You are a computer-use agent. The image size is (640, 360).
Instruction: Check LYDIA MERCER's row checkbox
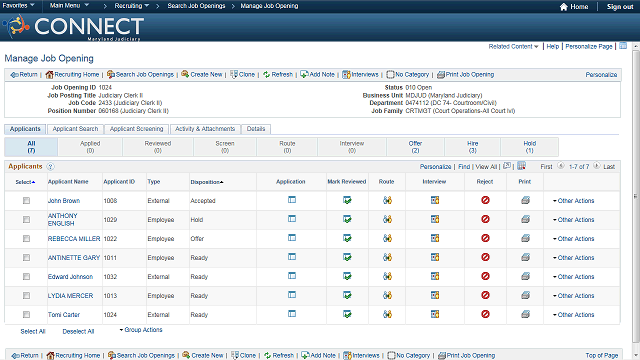(x=27, y=296)
